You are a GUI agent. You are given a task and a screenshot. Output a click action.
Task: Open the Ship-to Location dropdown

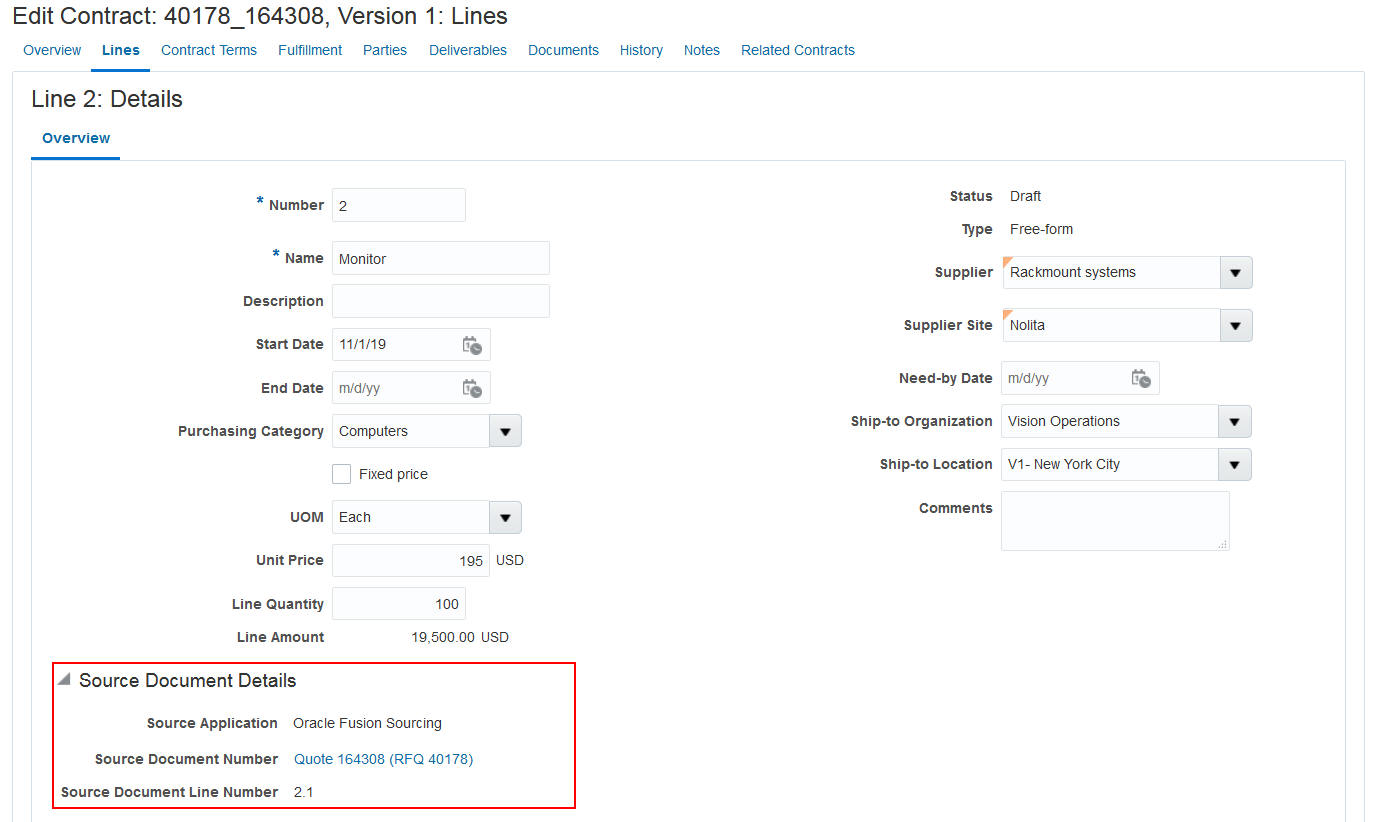point(1236,464)
